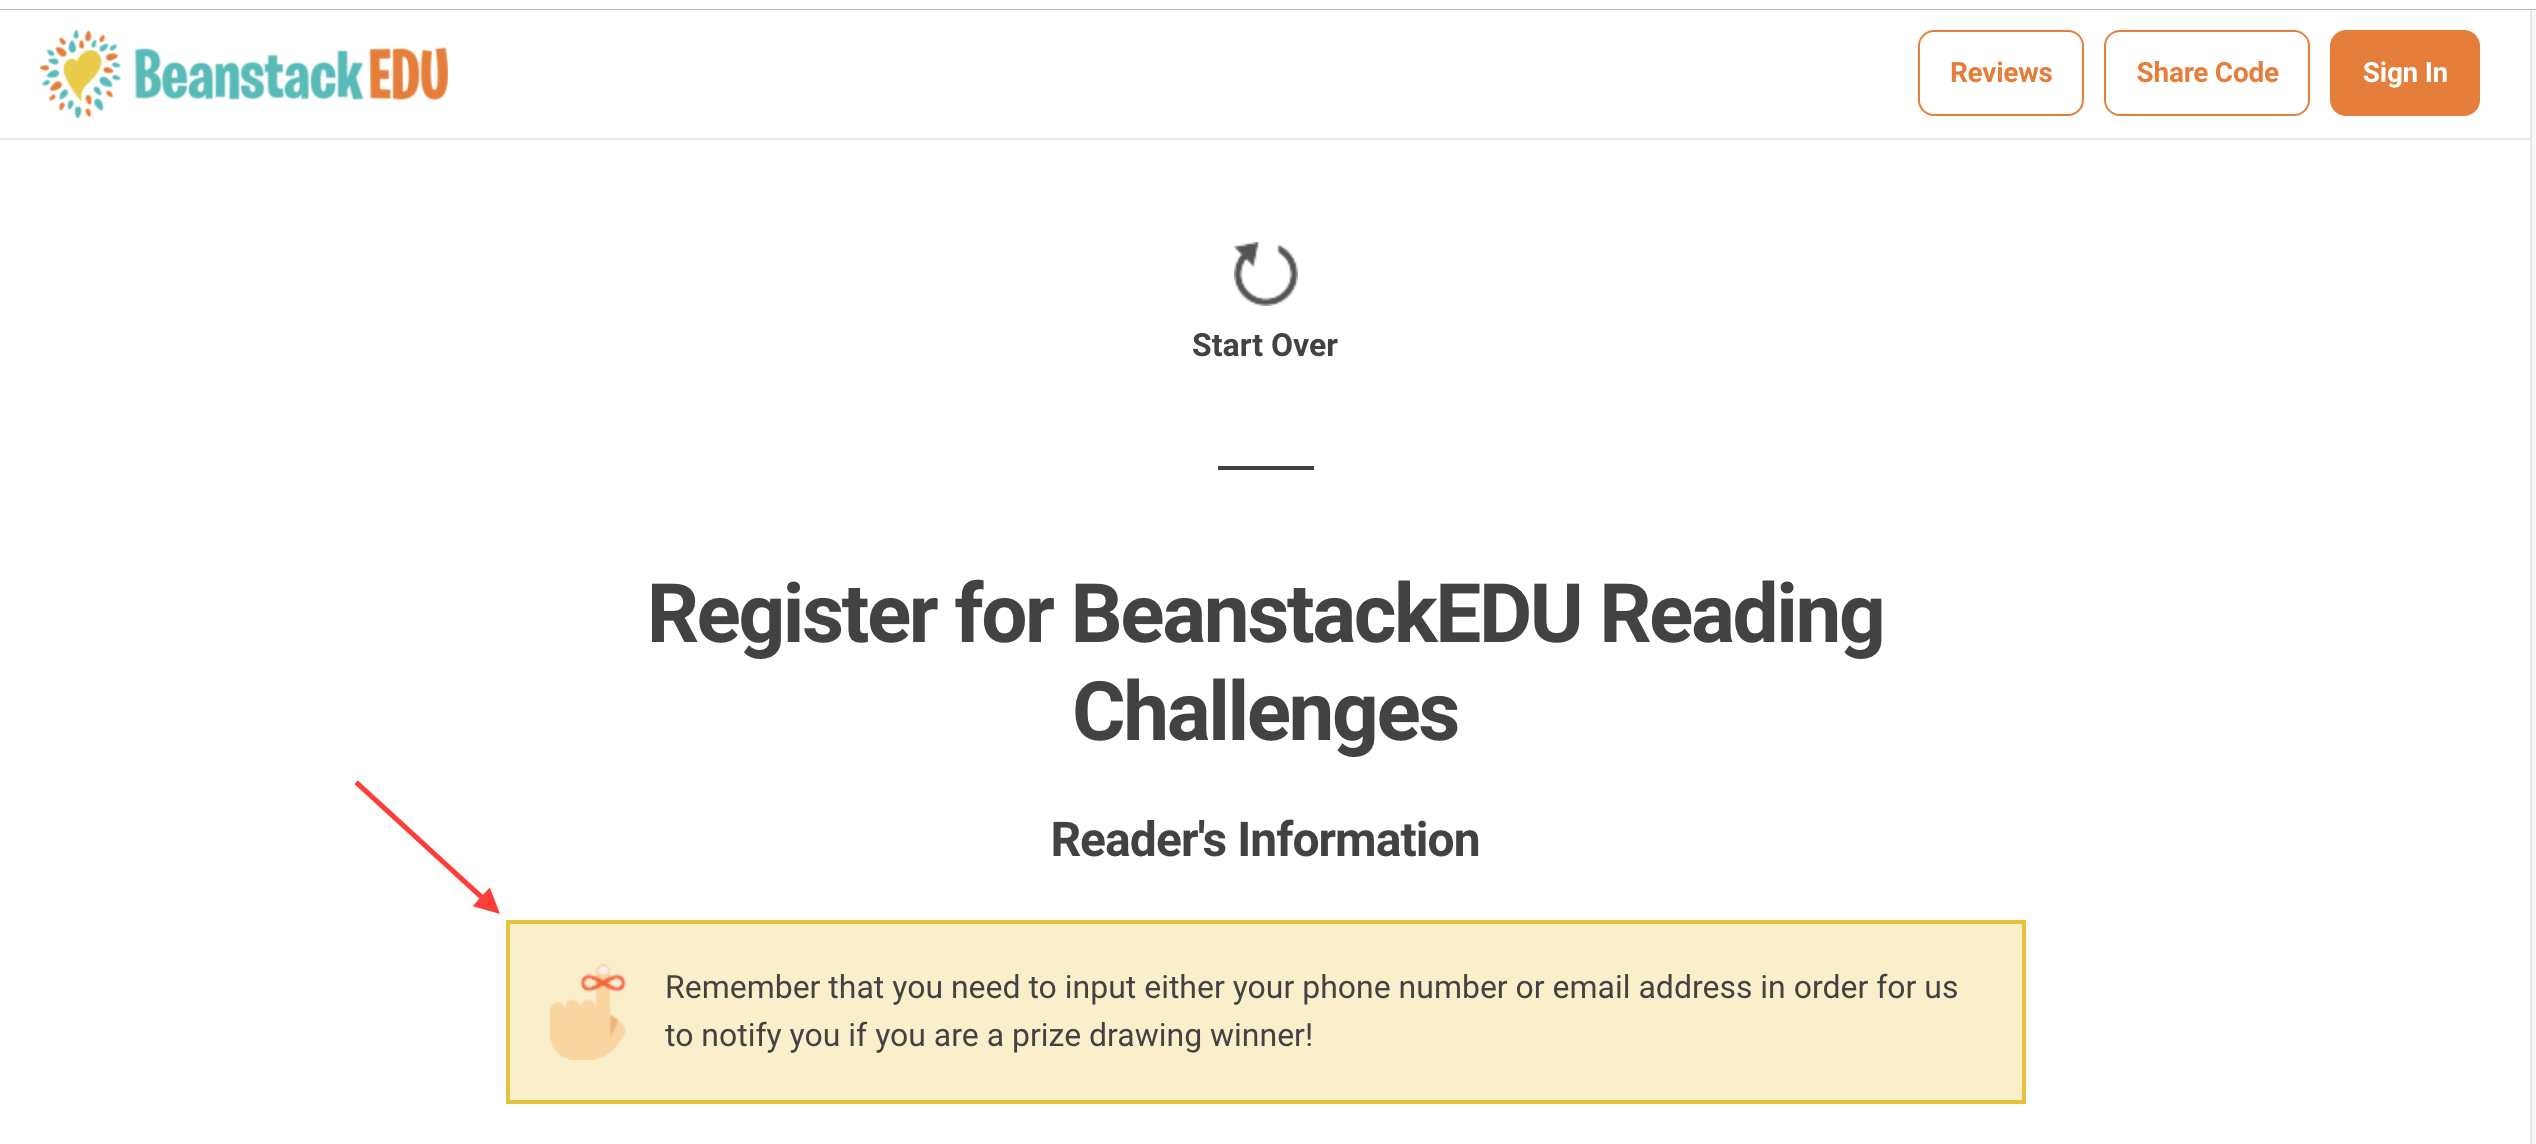
Task: Click the short divider line below Start Over
Action: [x=1265, y=467]
